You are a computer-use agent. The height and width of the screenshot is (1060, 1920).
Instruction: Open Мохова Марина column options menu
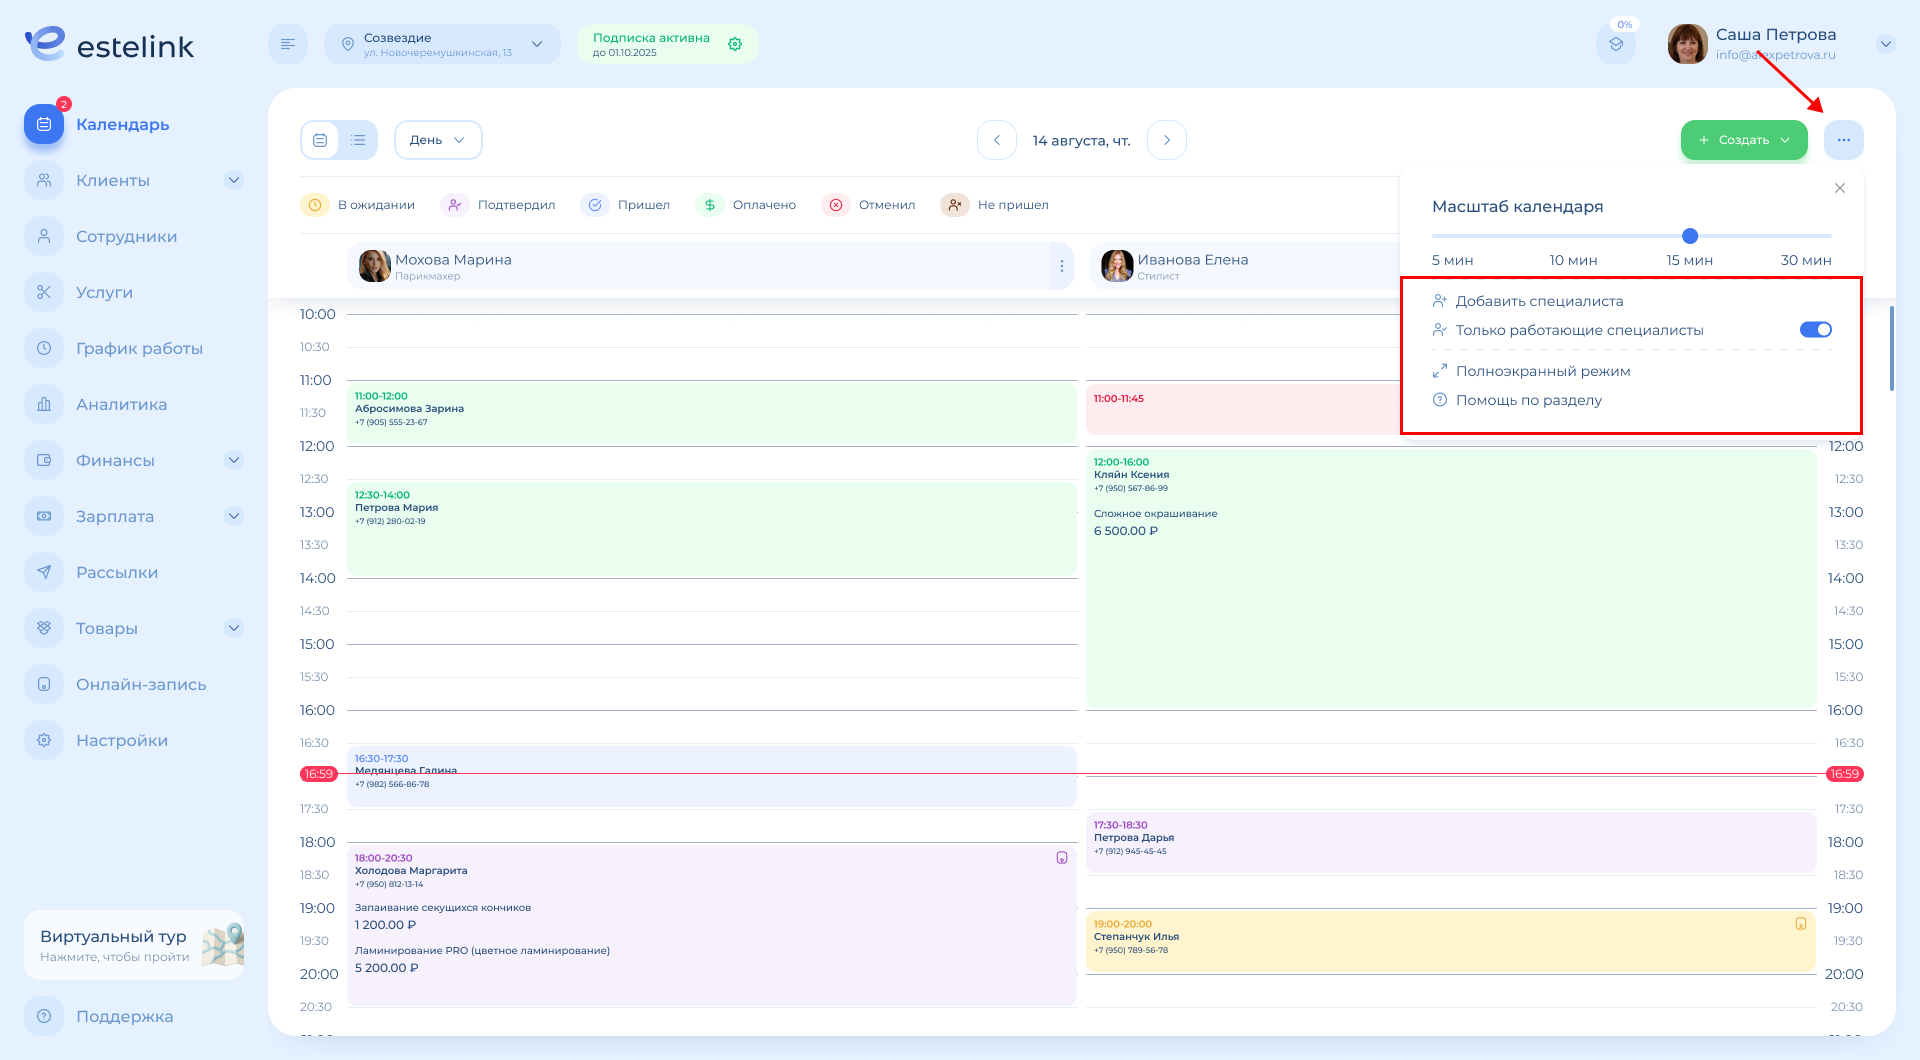point(1061,266)
